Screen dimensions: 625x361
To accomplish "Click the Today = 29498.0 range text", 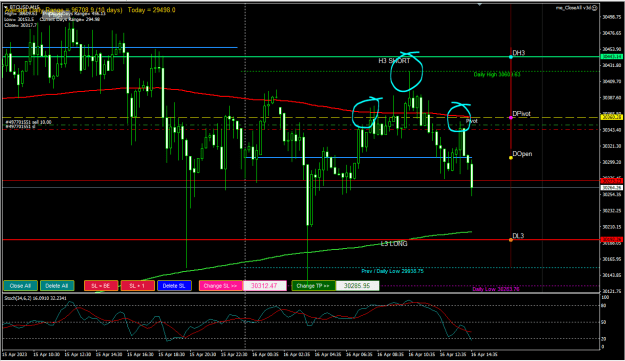I will pyautogui.click(x=151, y=10).
